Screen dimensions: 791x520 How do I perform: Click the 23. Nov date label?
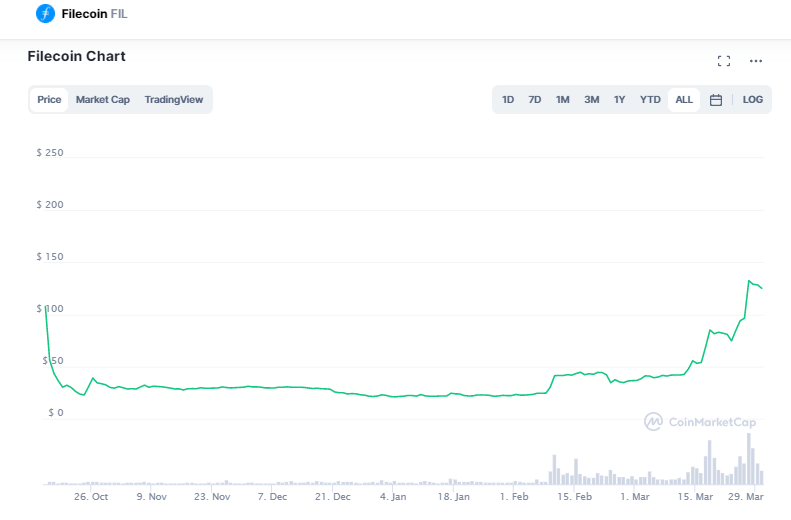pos(212,496)
